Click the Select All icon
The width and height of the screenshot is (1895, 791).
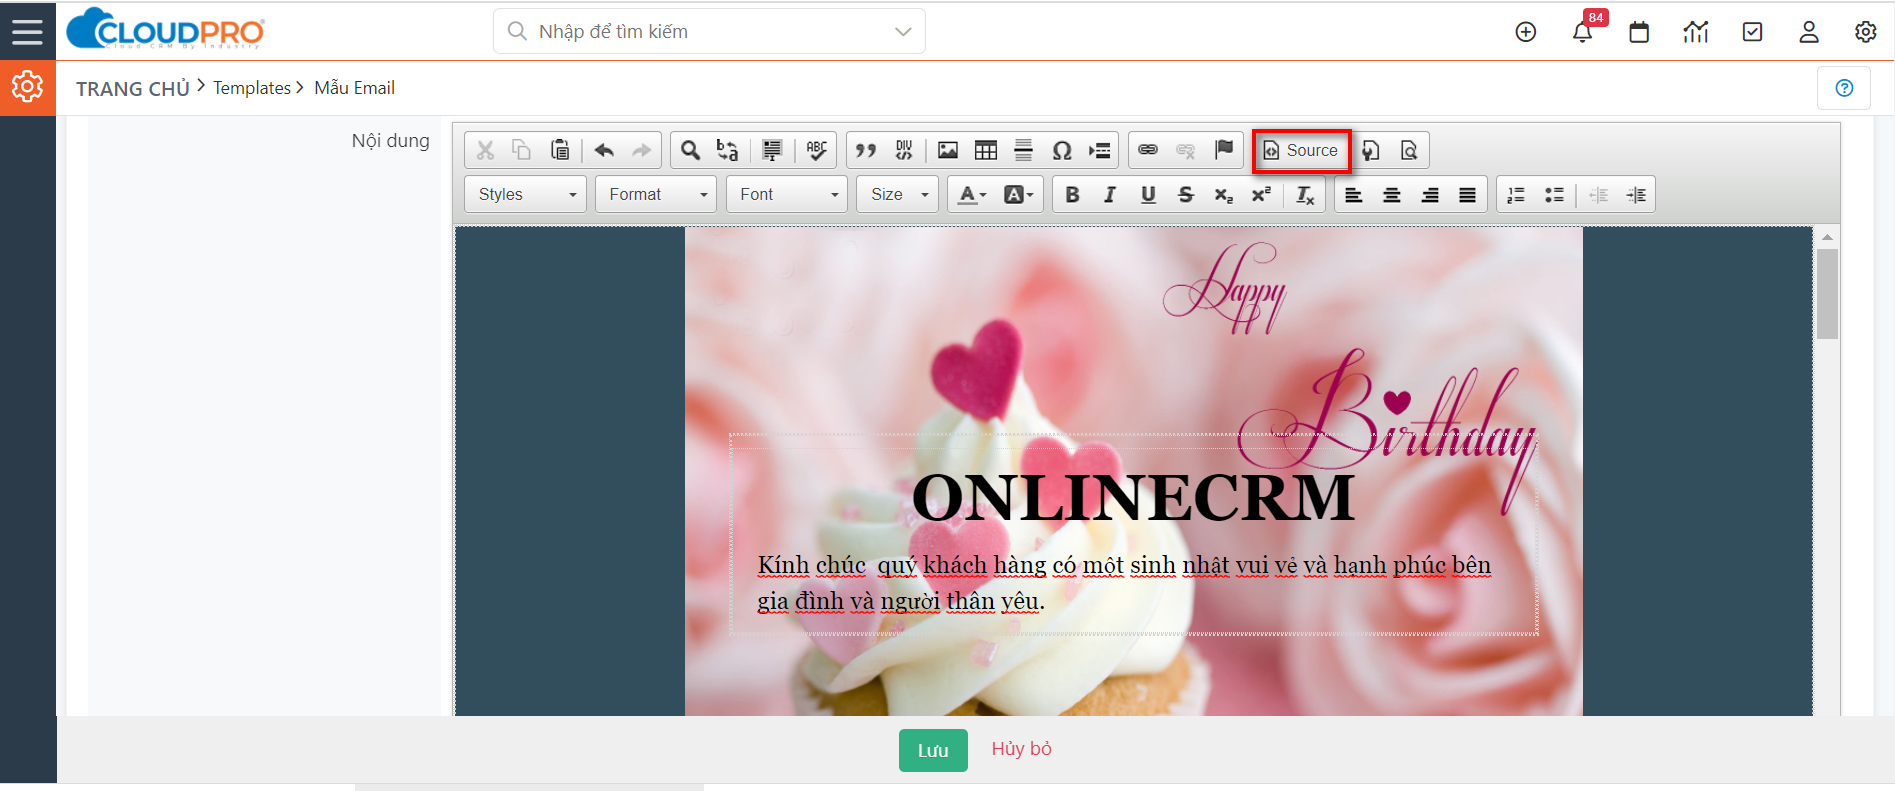(x=772, y=150)
